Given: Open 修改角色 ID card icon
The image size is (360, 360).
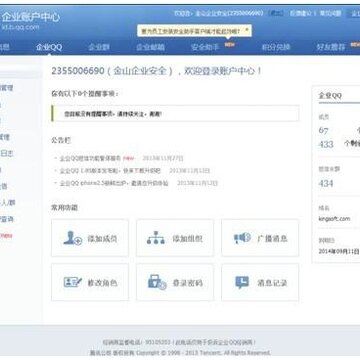Looking at the screenshot, I should (x=73, y=282).
